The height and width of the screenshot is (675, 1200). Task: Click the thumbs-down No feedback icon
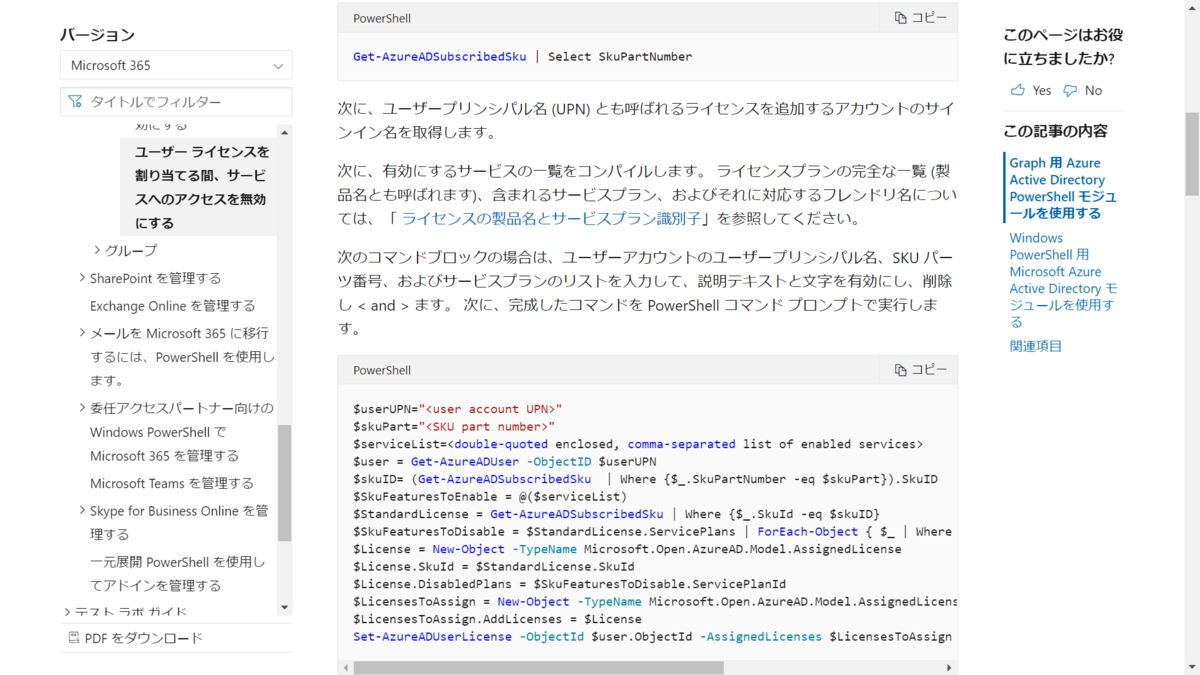tap(1070, 90)
